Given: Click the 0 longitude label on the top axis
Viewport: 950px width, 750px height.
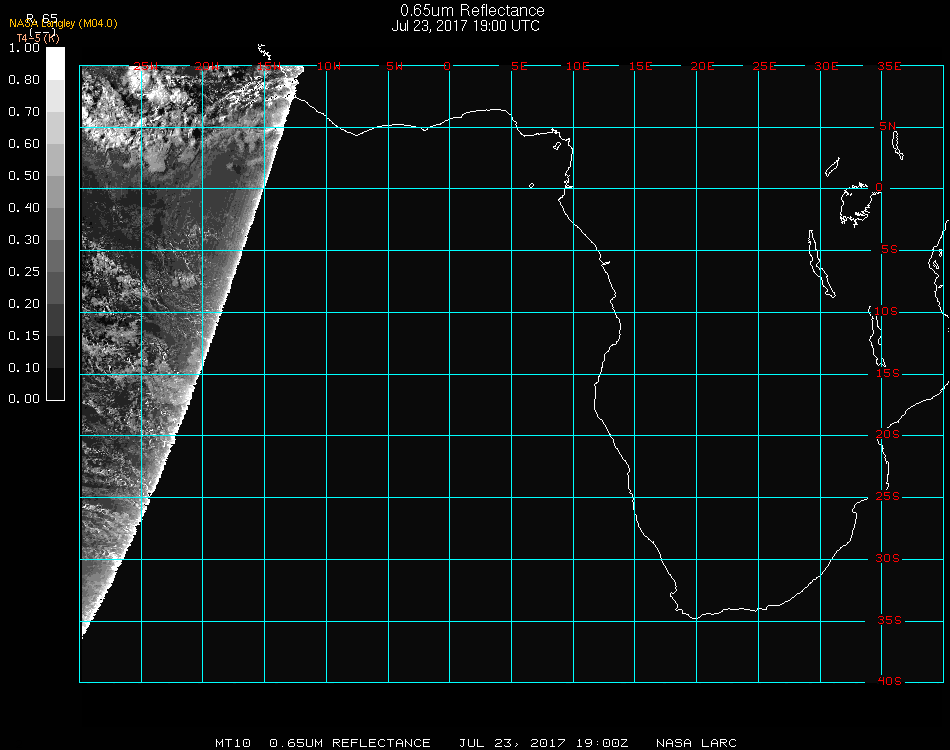Looking at the screenshot, I should [447, 66].
